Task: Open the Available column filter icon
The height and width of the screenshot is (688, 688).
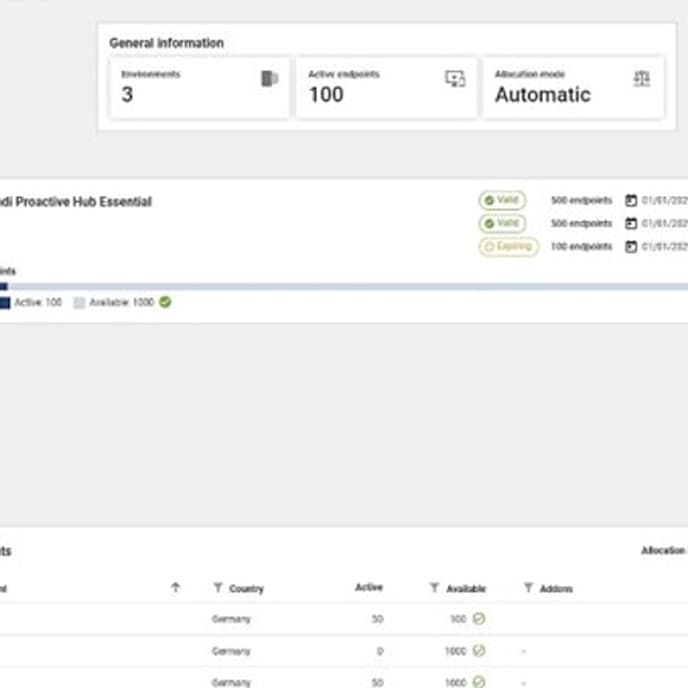Action: 434,588
